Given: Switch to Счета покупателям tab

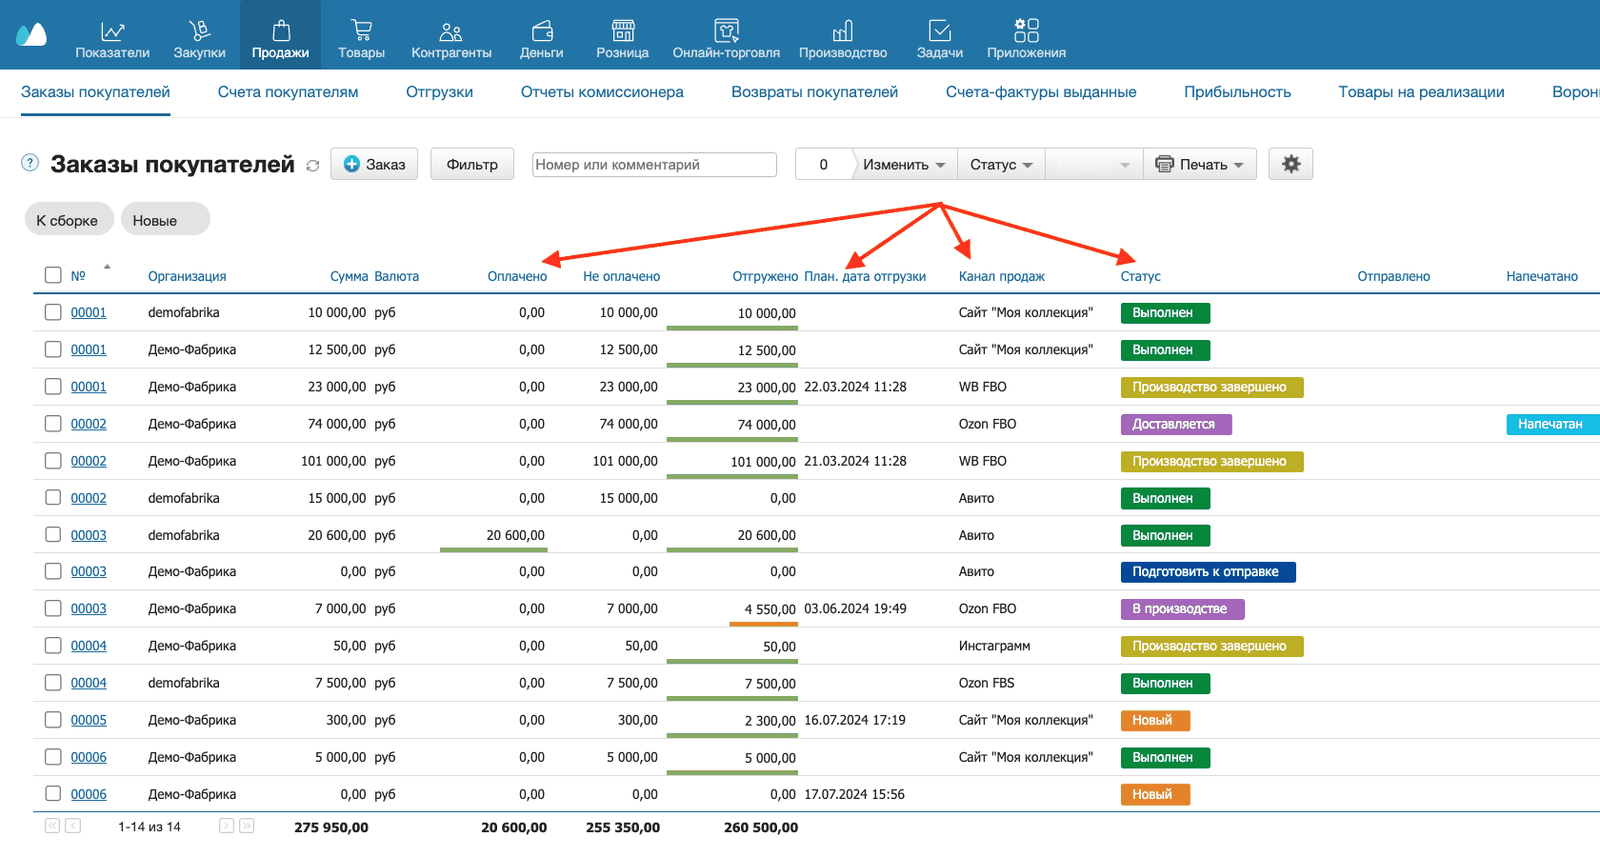Looking at the screenshot, I should click(x=288, y=92).
